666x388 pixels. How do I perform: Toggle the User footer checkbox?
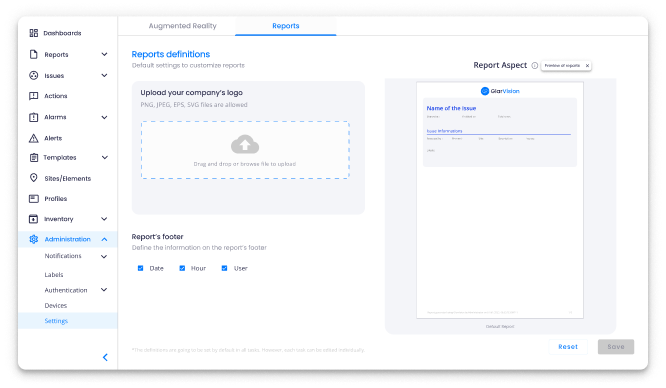pos(224,268)
